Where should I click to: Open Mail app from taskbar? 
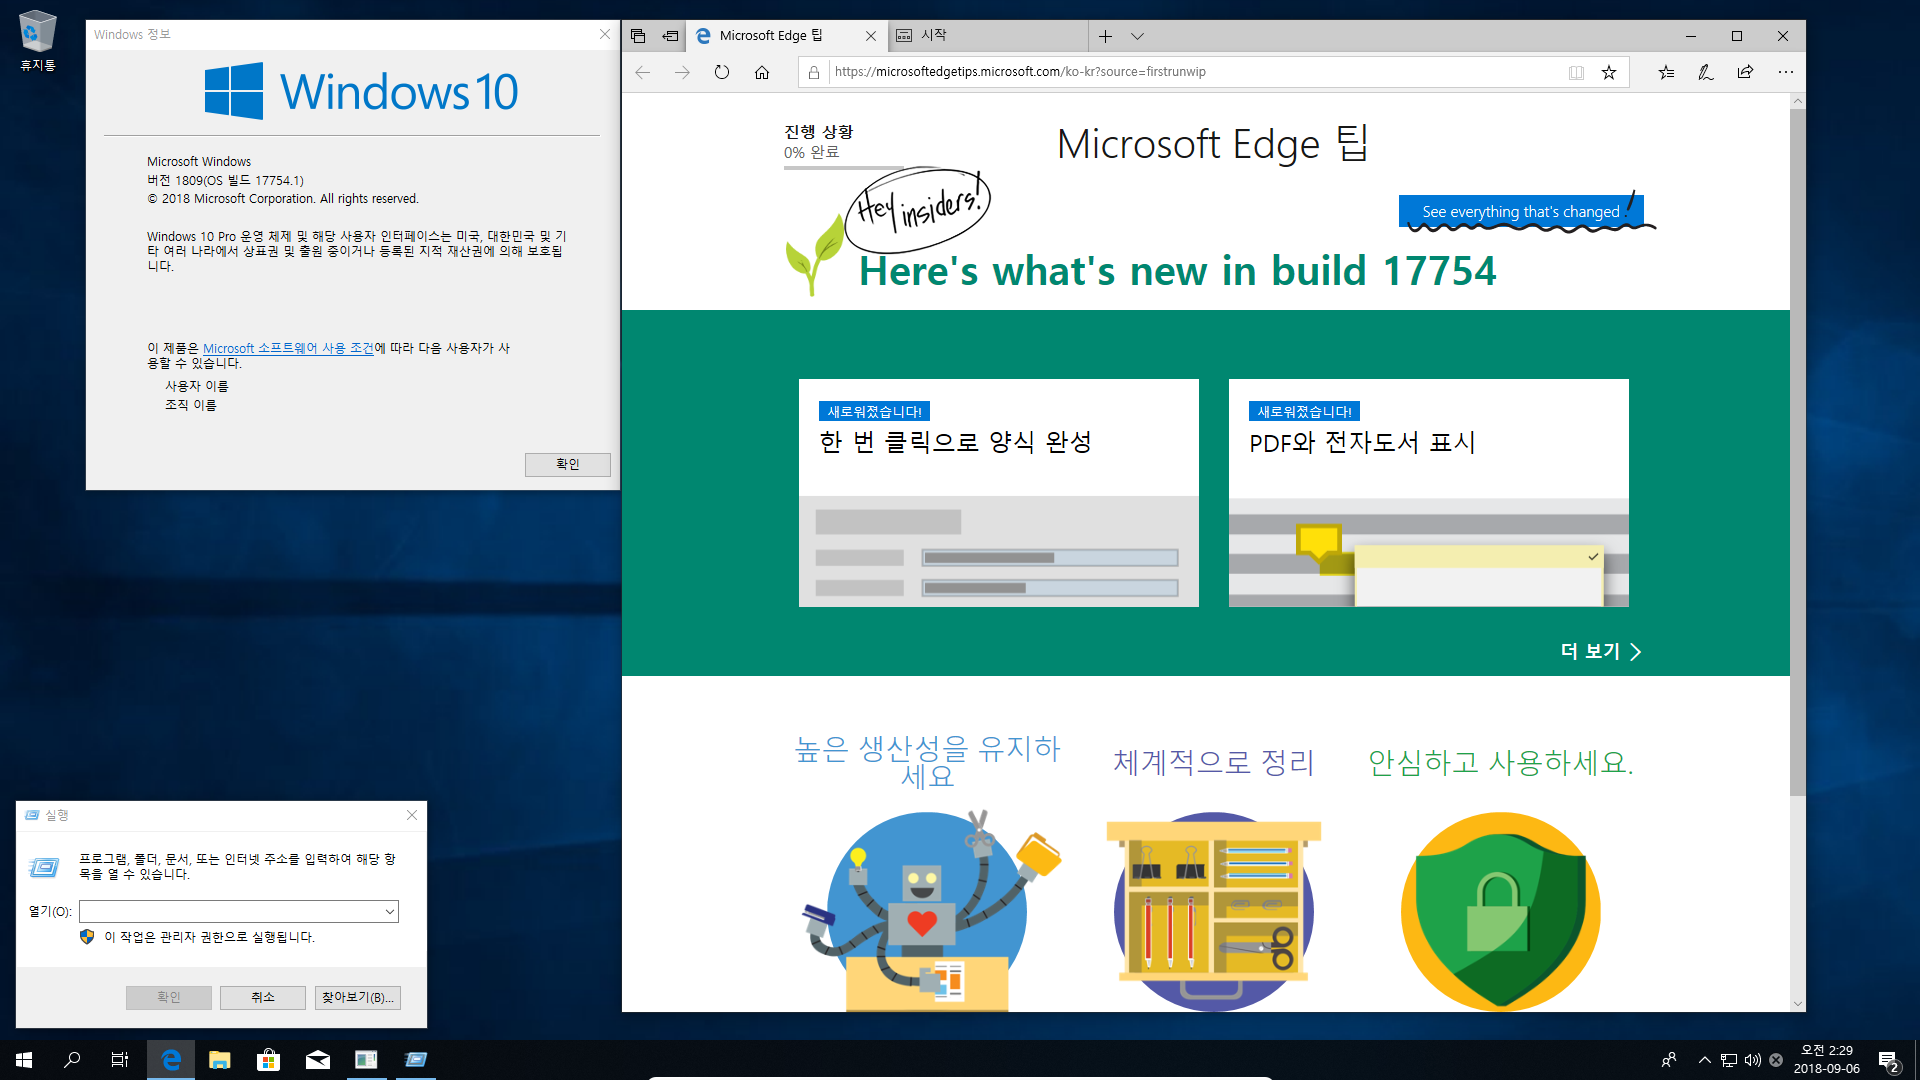[318, 1060]
